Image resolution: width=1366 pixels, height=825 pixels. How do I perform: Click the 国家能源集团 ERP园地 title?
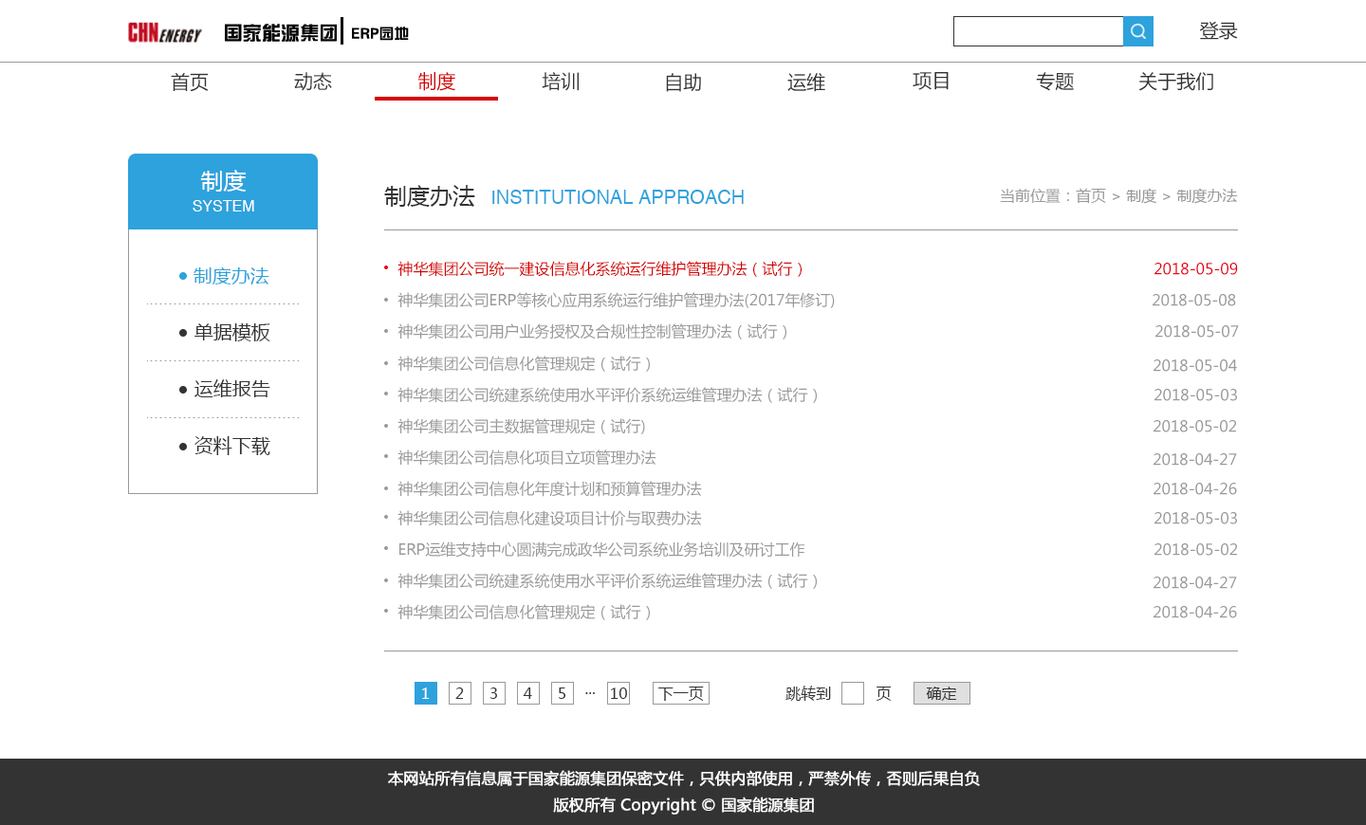click(316, 32)
